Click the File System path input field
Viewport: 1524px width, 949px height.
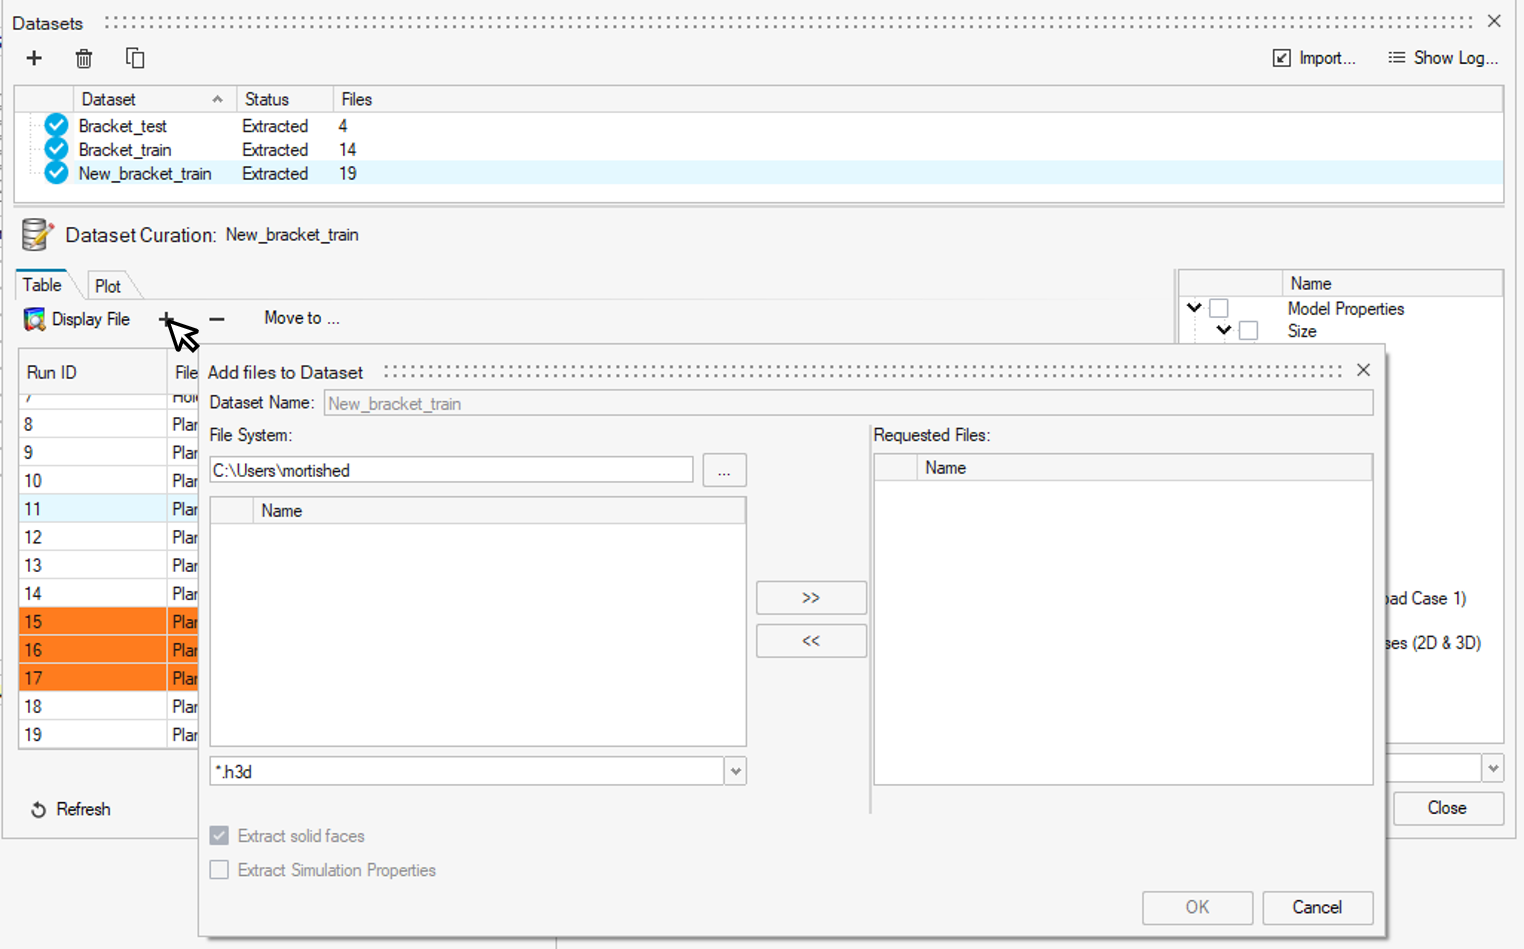point(450,470)
